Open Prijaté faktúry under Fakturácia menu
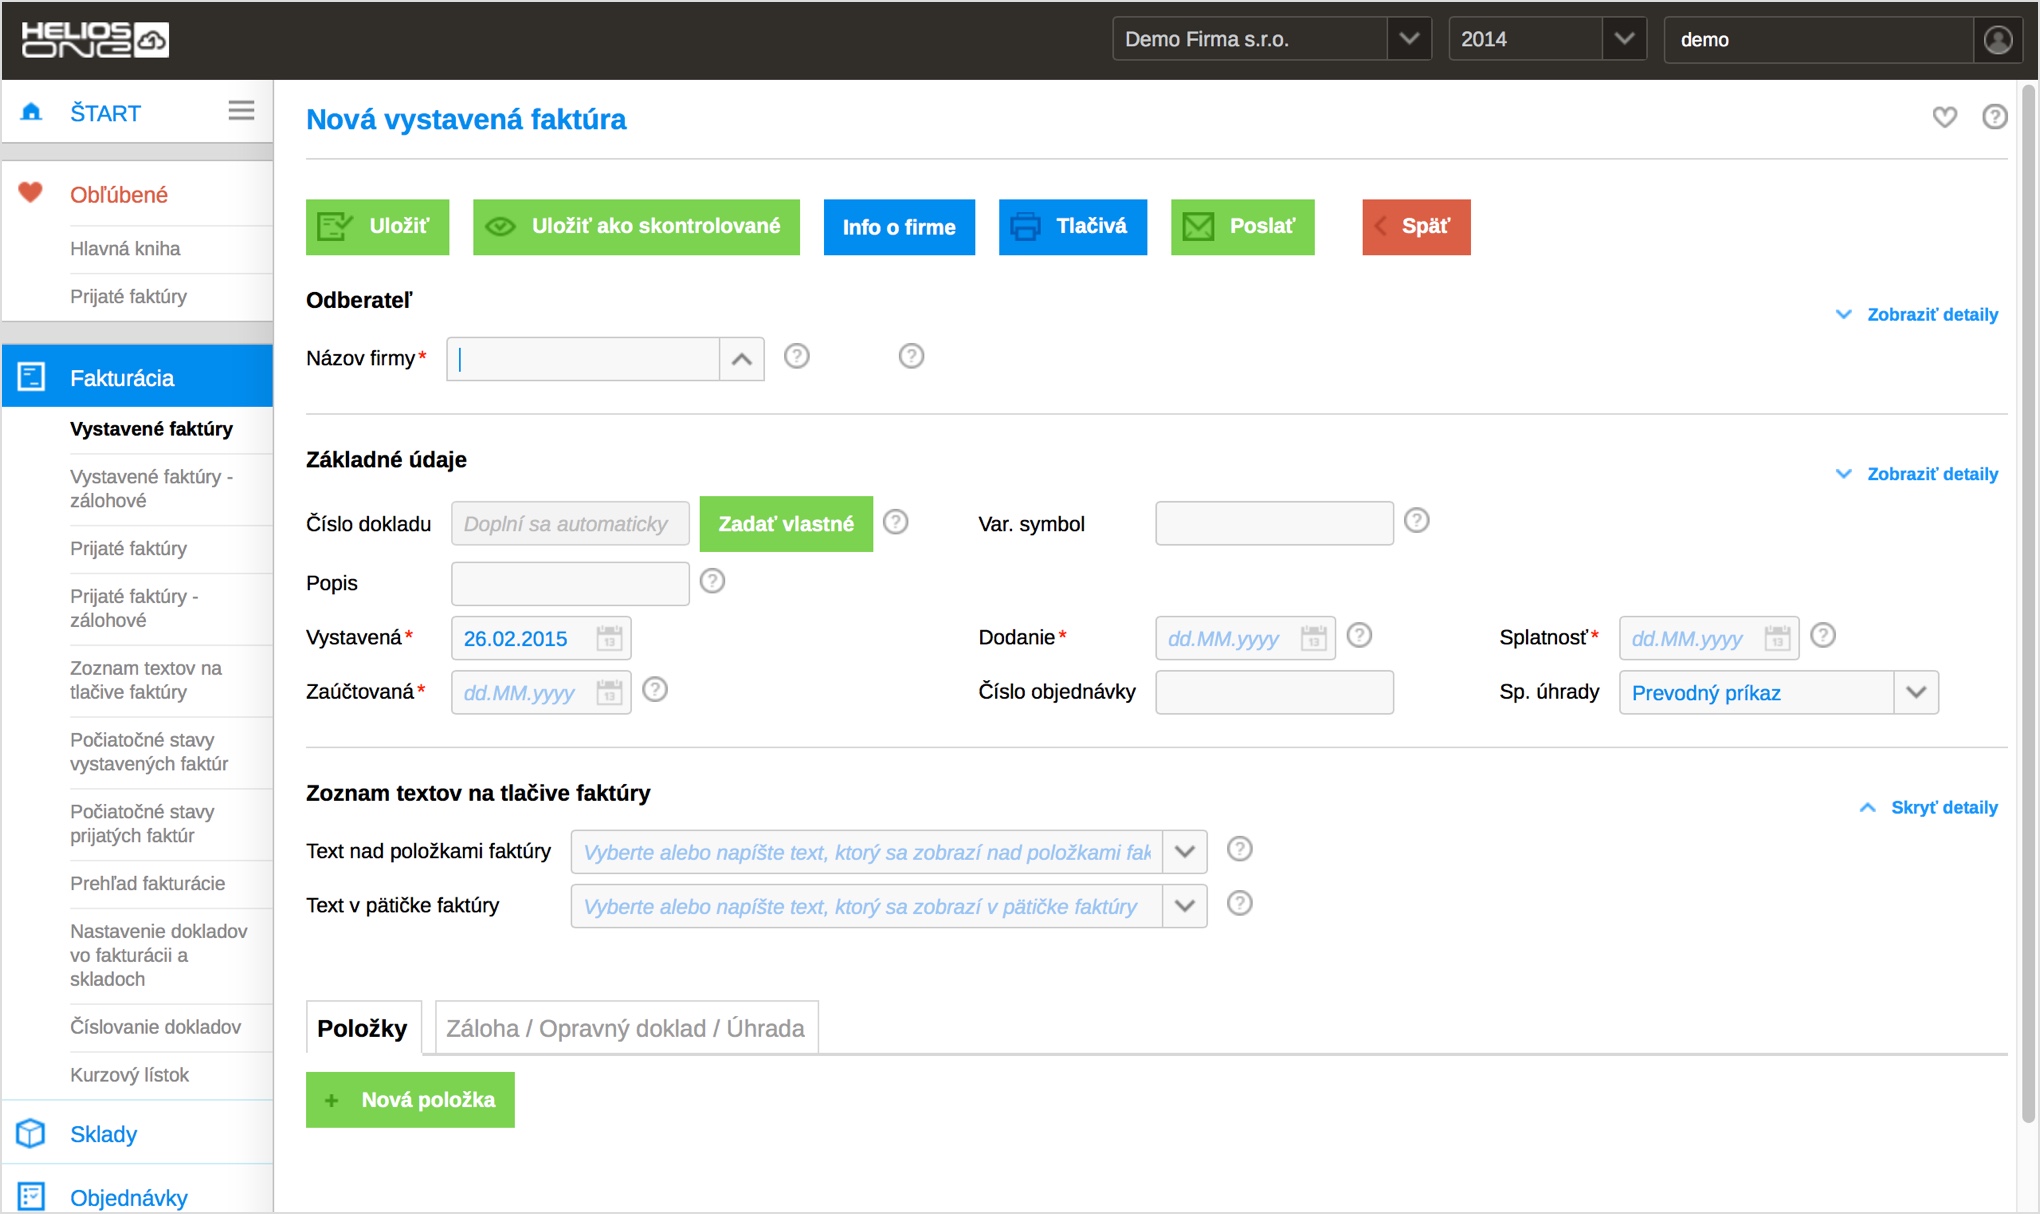The image size is (2040, 1214). [128, 548]
